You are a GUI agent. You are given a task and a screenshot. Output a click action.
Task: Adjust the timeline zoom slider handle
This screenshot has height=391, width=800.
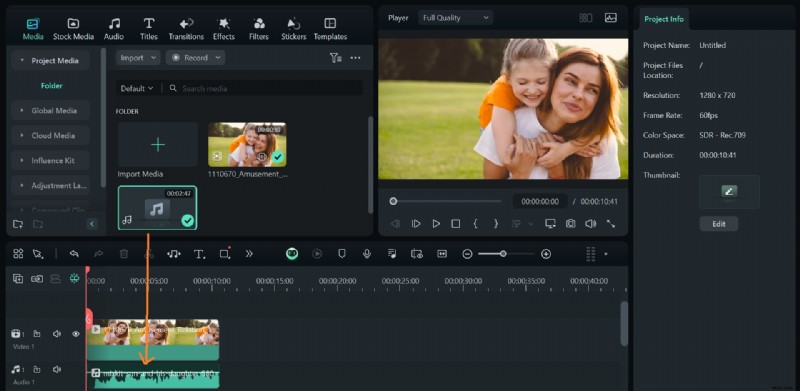pyautogui.click(x=503, y=254)
